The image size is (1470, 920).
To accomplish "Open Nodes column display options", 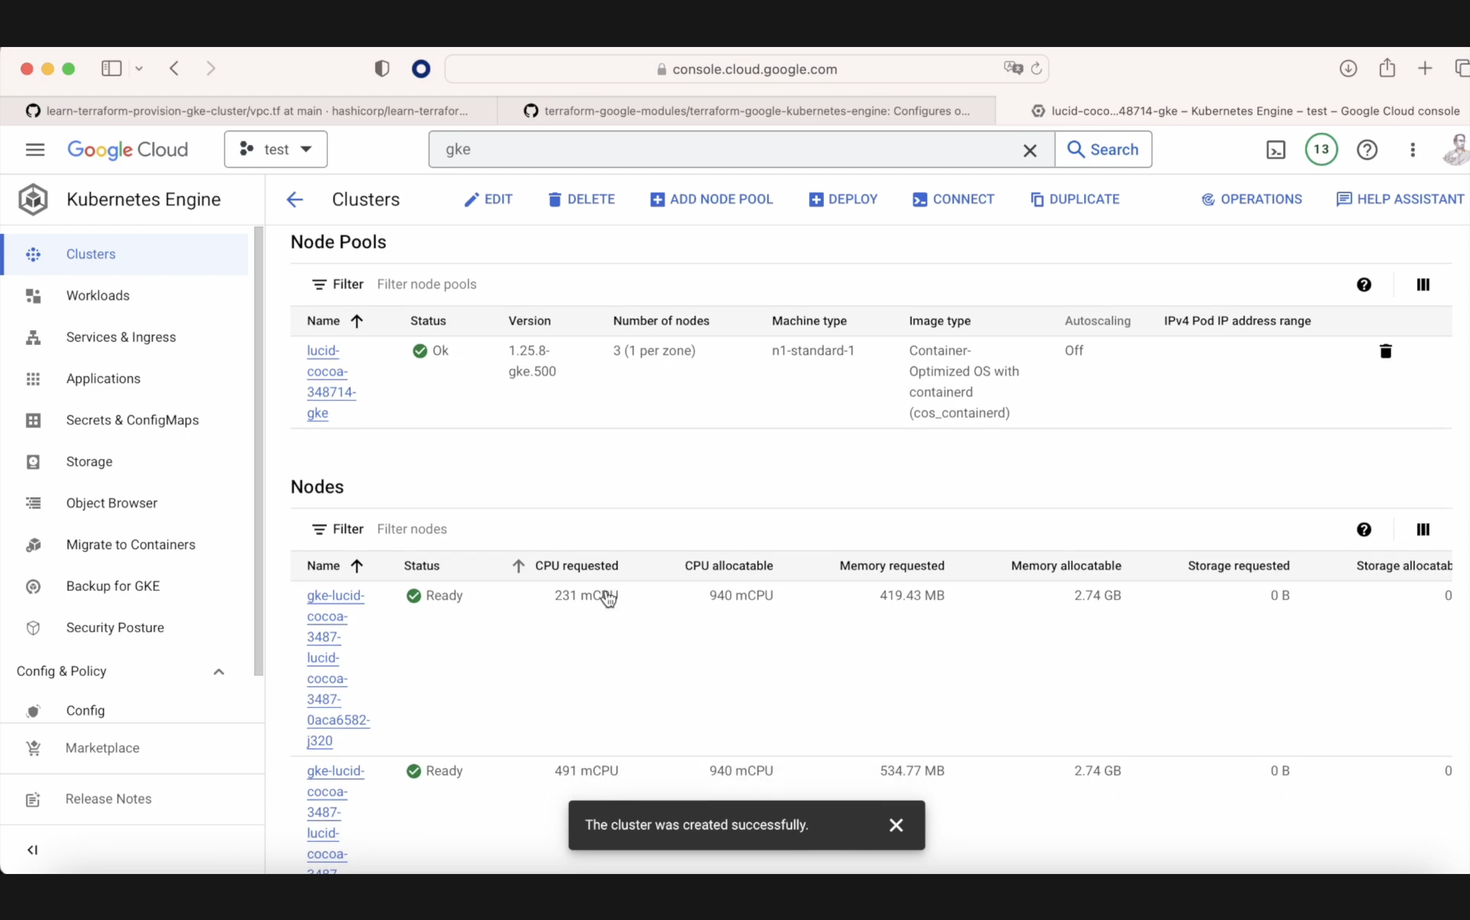I will 1423,530.
